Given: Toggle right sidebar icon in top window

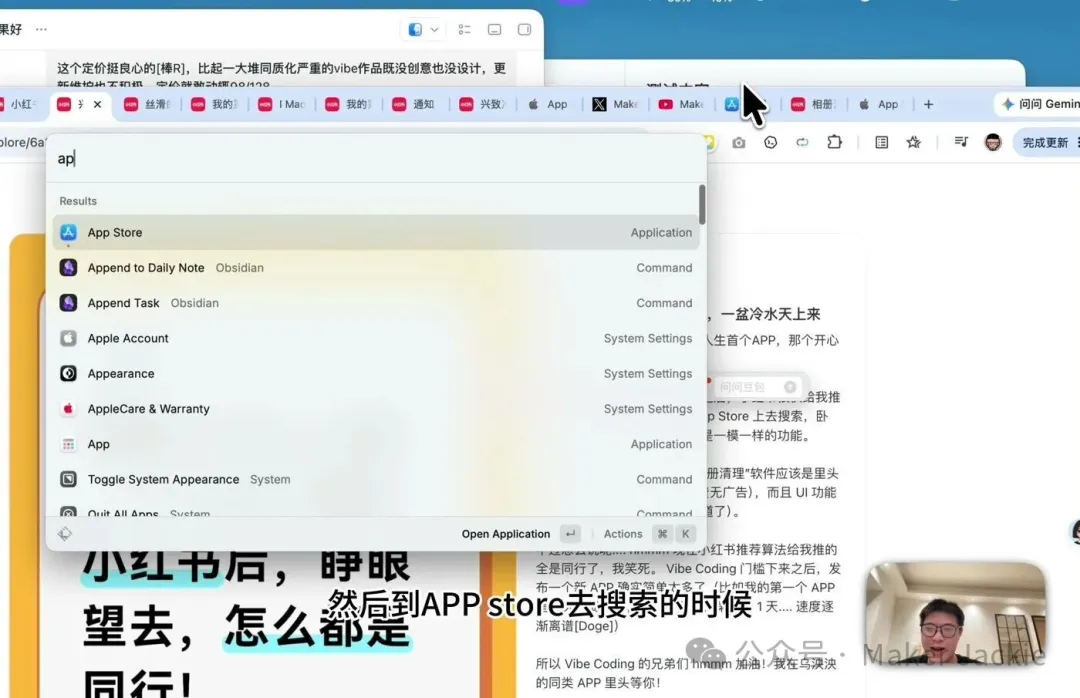Looking at the screenshot, I should [524, 30].
